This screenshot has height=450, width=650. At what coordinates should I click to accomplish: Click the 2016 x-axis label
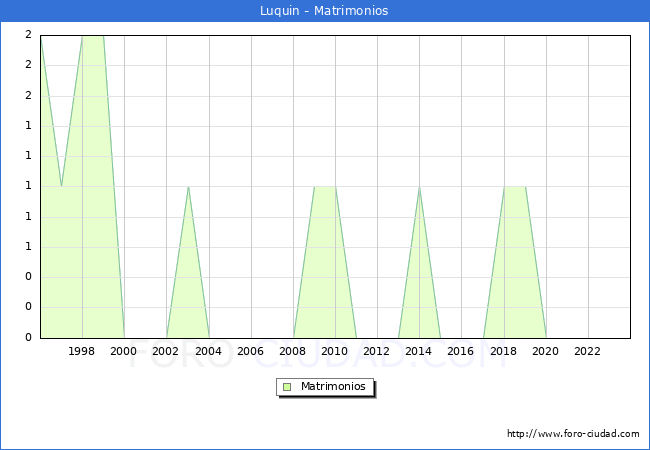(461, 351)
